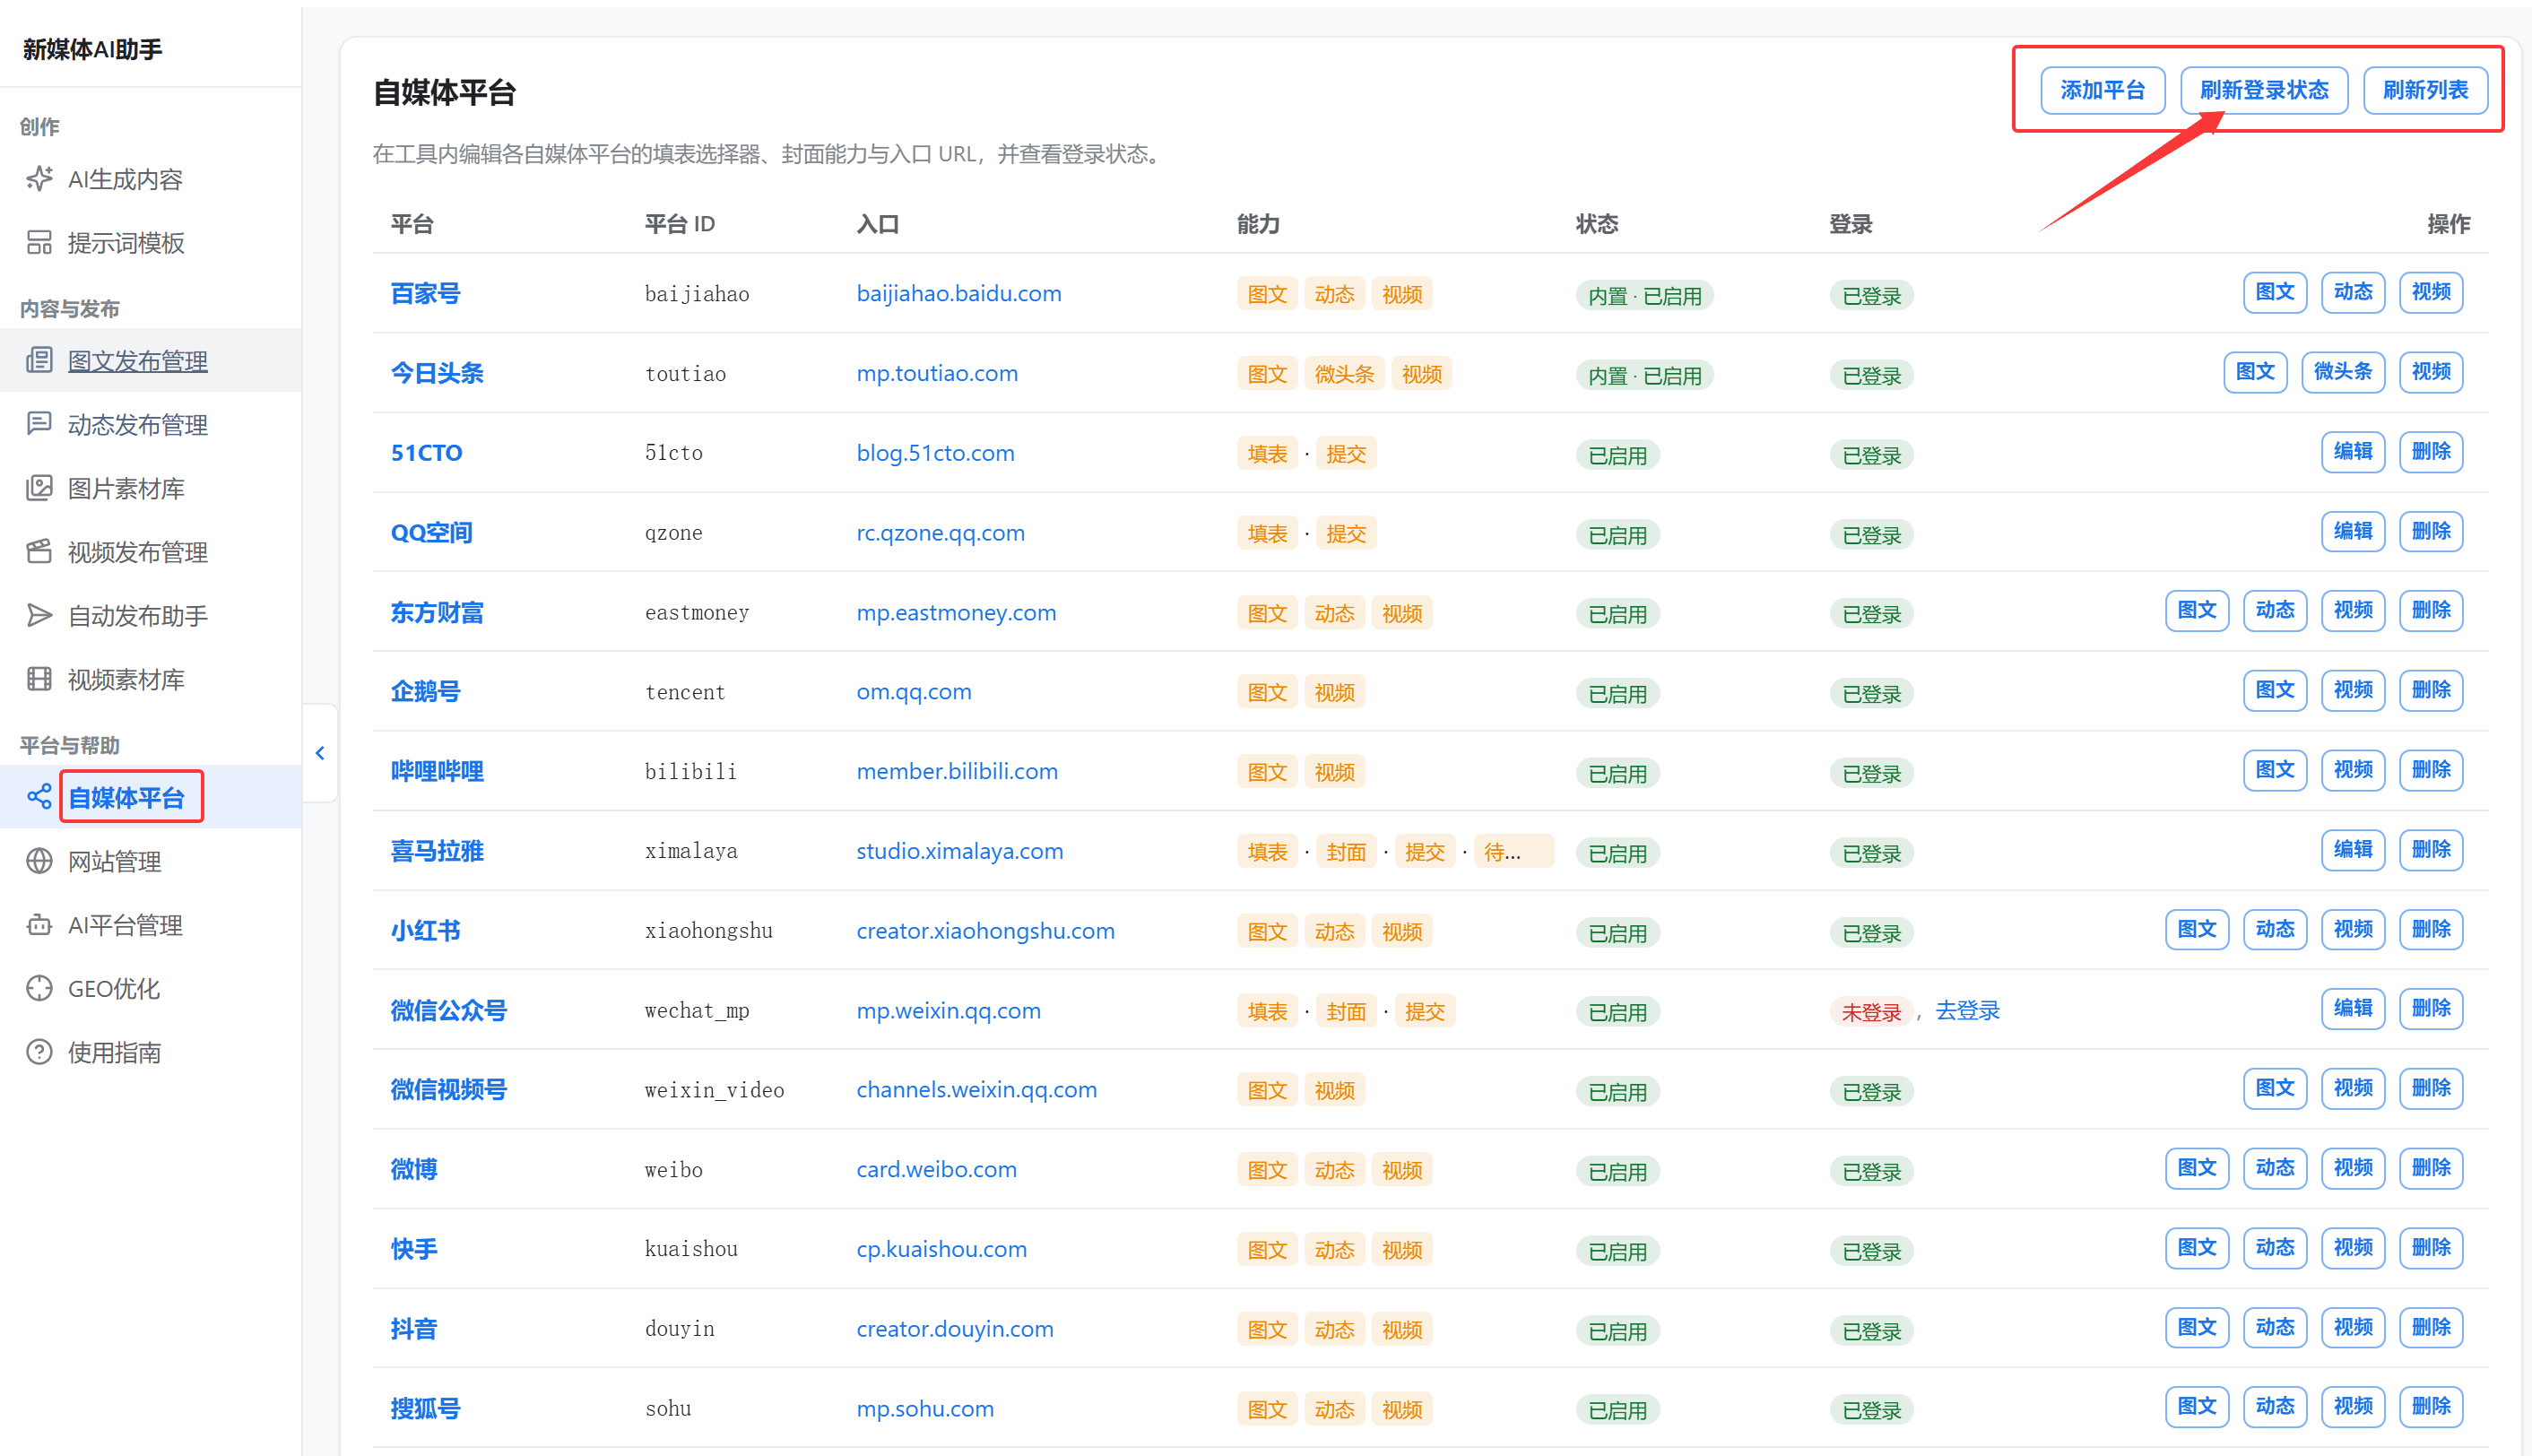Click 删除 in the 东方财富 row
This screenshot has width=2532, height=1456.
click(x=2431, y=610)
